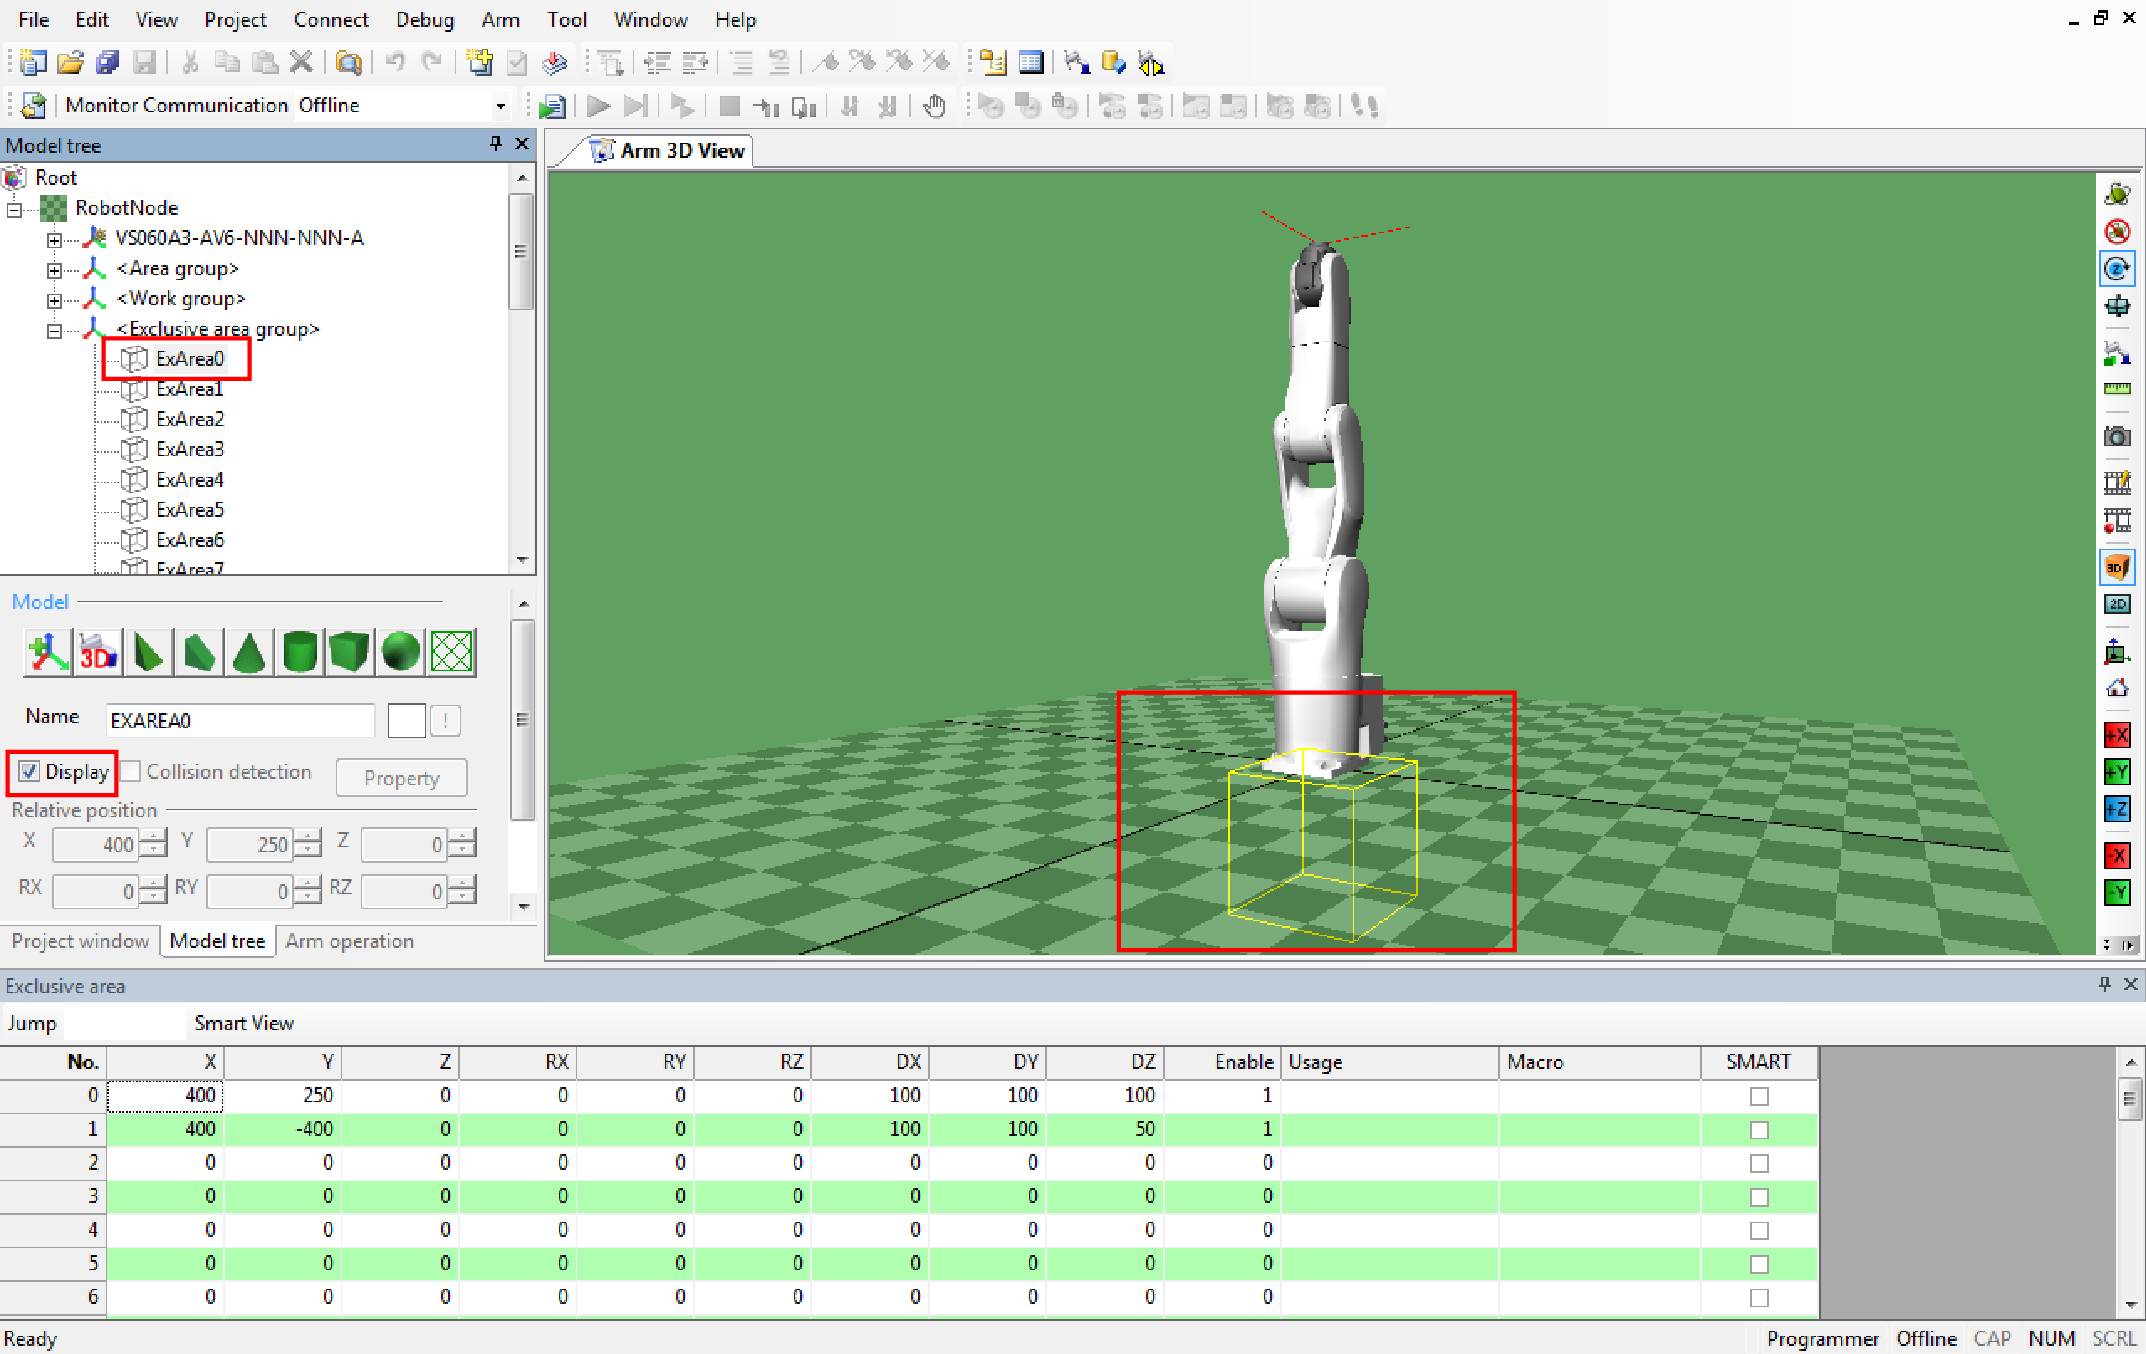This screenshot has height=1354, width=2146.
Task: Check SMART box for row 0
Action: point(1759,1096)
